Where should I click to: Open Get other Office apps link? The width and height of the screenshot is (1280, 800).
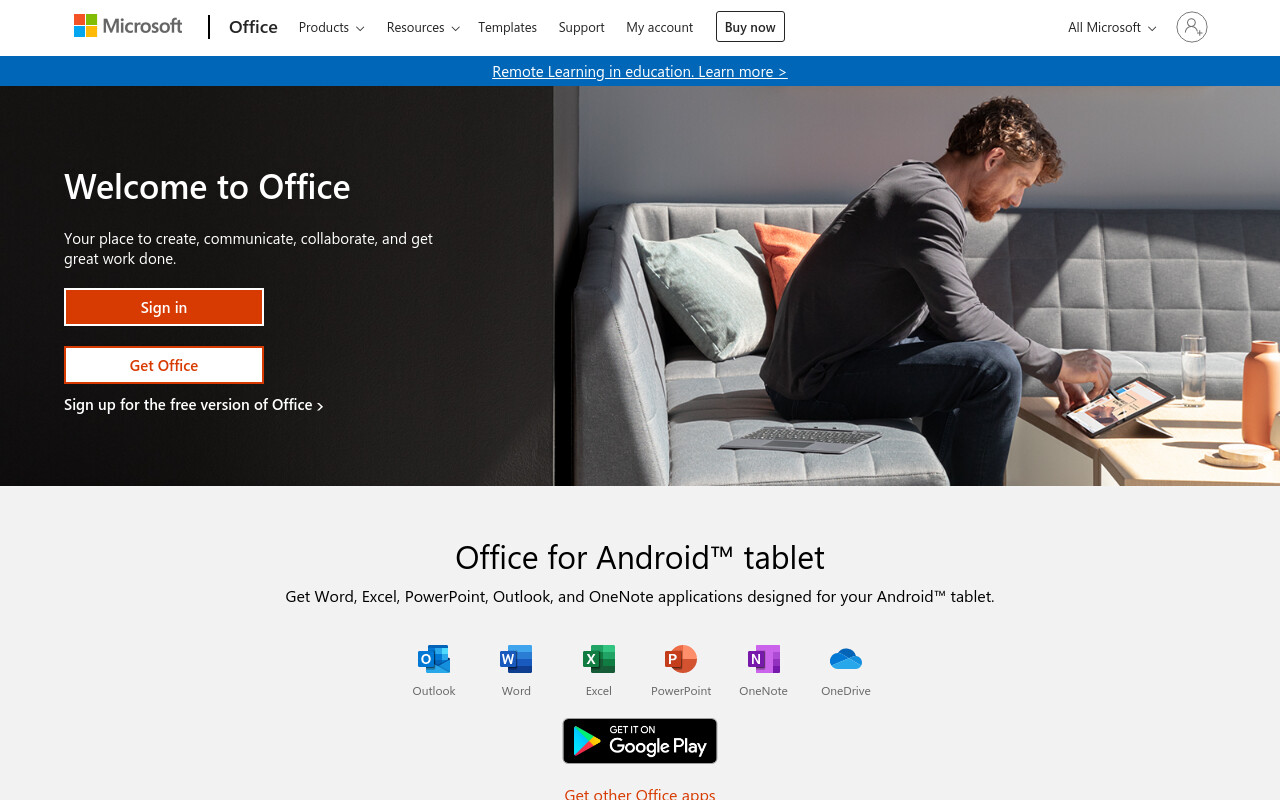640,794
